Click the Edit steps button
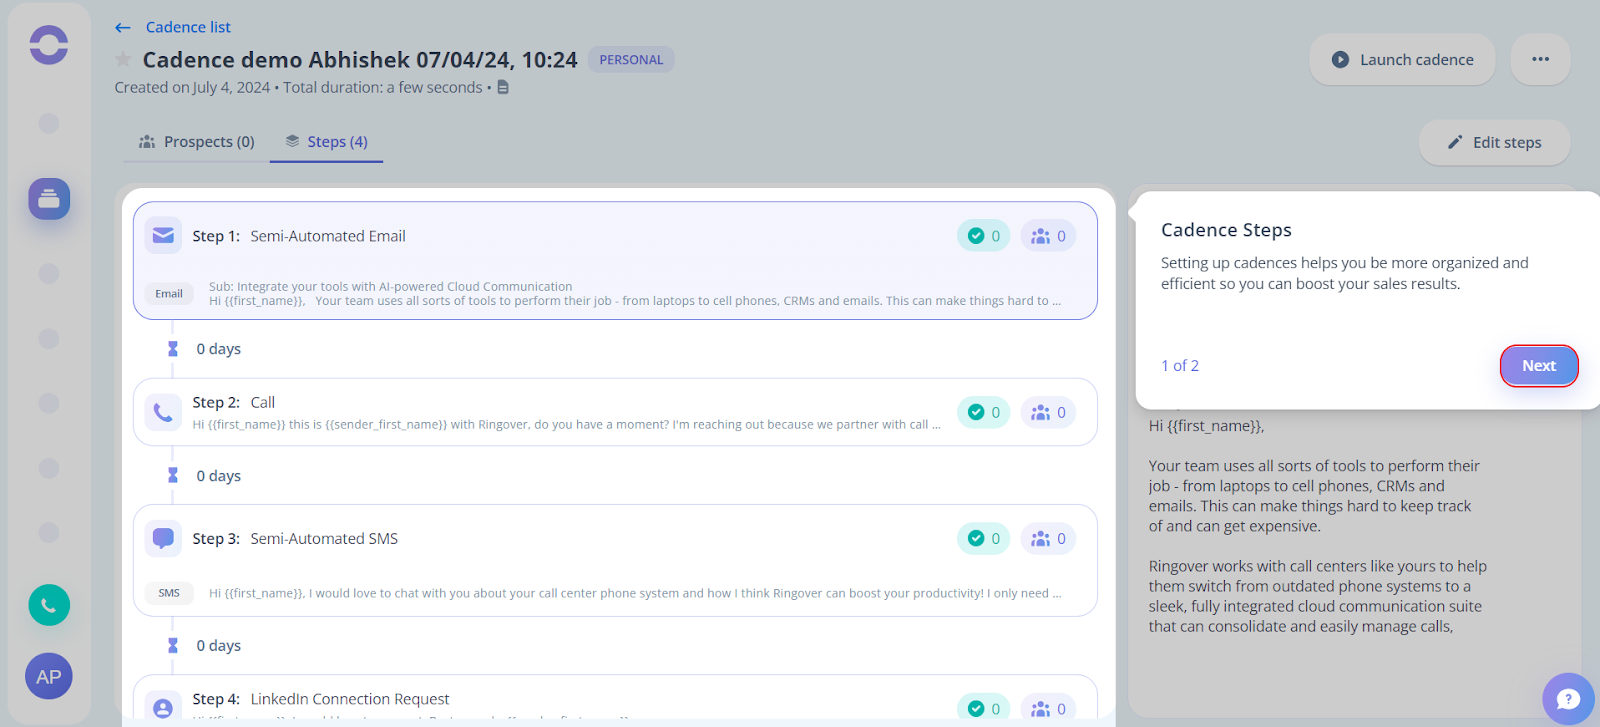This screenshot has height=727, width=1600. tap(1494, 142)
